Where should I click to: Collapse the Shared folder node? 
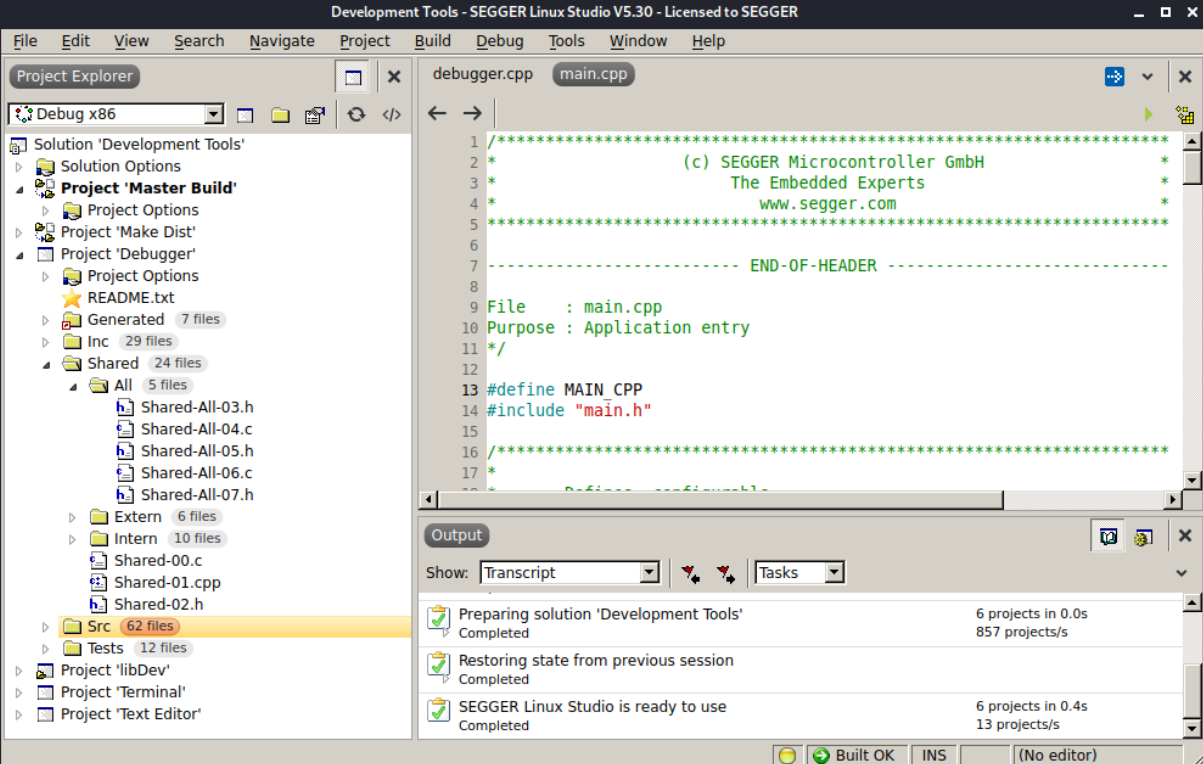pyautogui.click(x=46, y=364)
